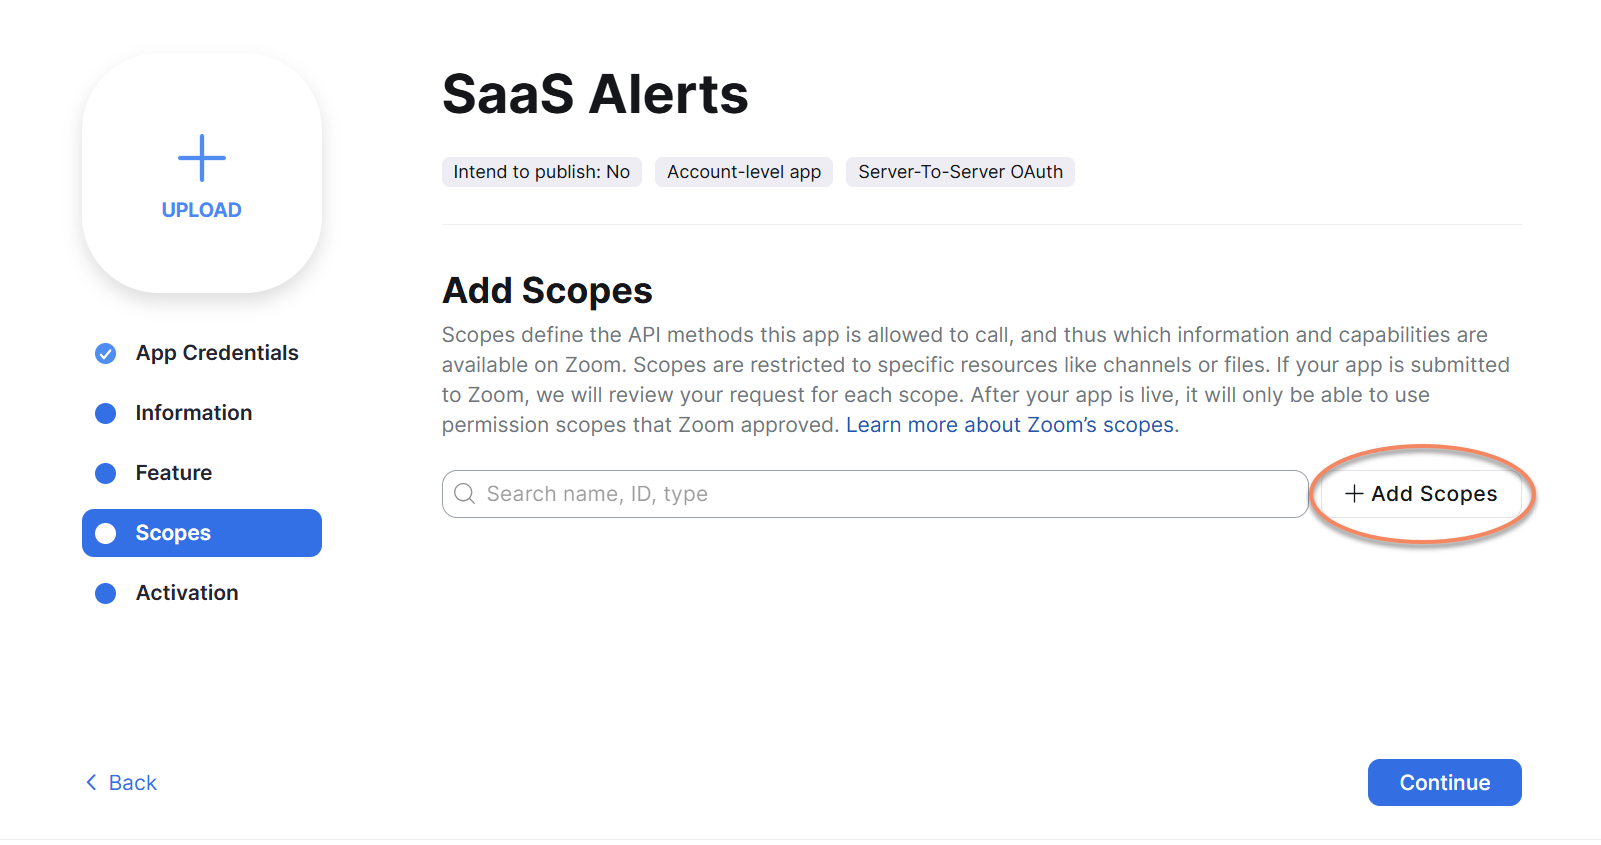Click the Add Scopes button
The height and width of the screenshot is (845, 1601).
click(1421, 494)
